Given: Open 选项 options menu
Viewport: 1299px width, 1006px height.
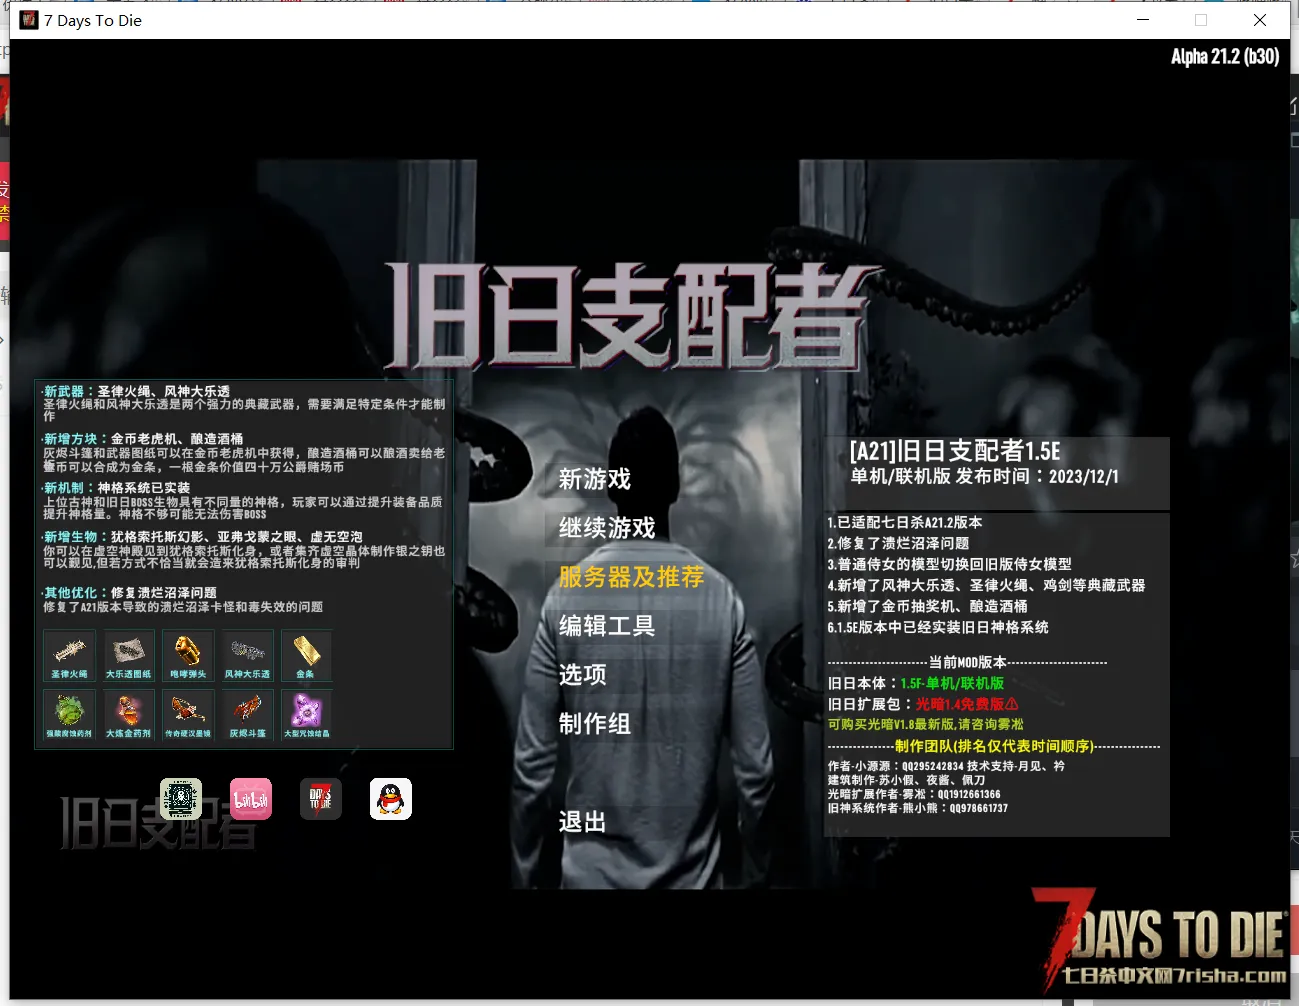Looking at the screenshot, I should tap(583, 675).
